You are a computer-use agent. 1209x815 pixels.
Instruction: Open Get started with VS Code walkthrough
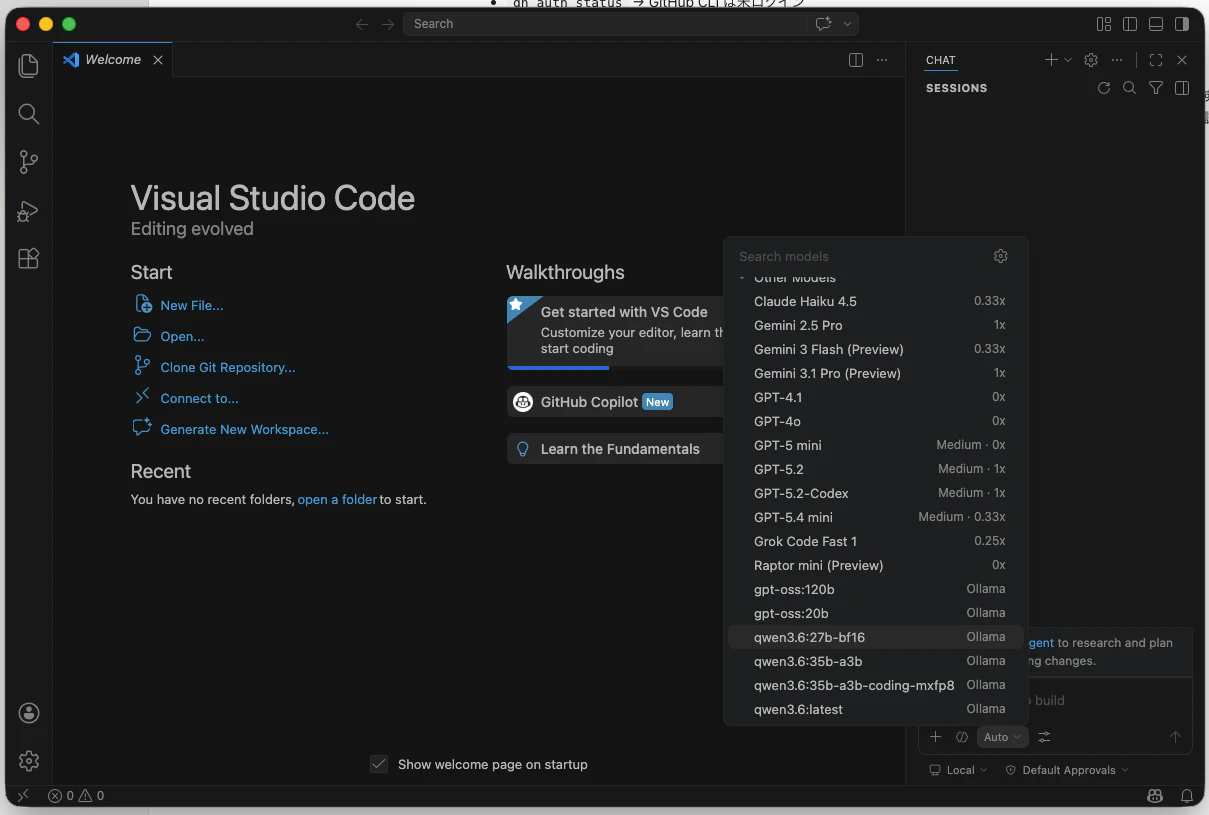click(x=615, y=332)
